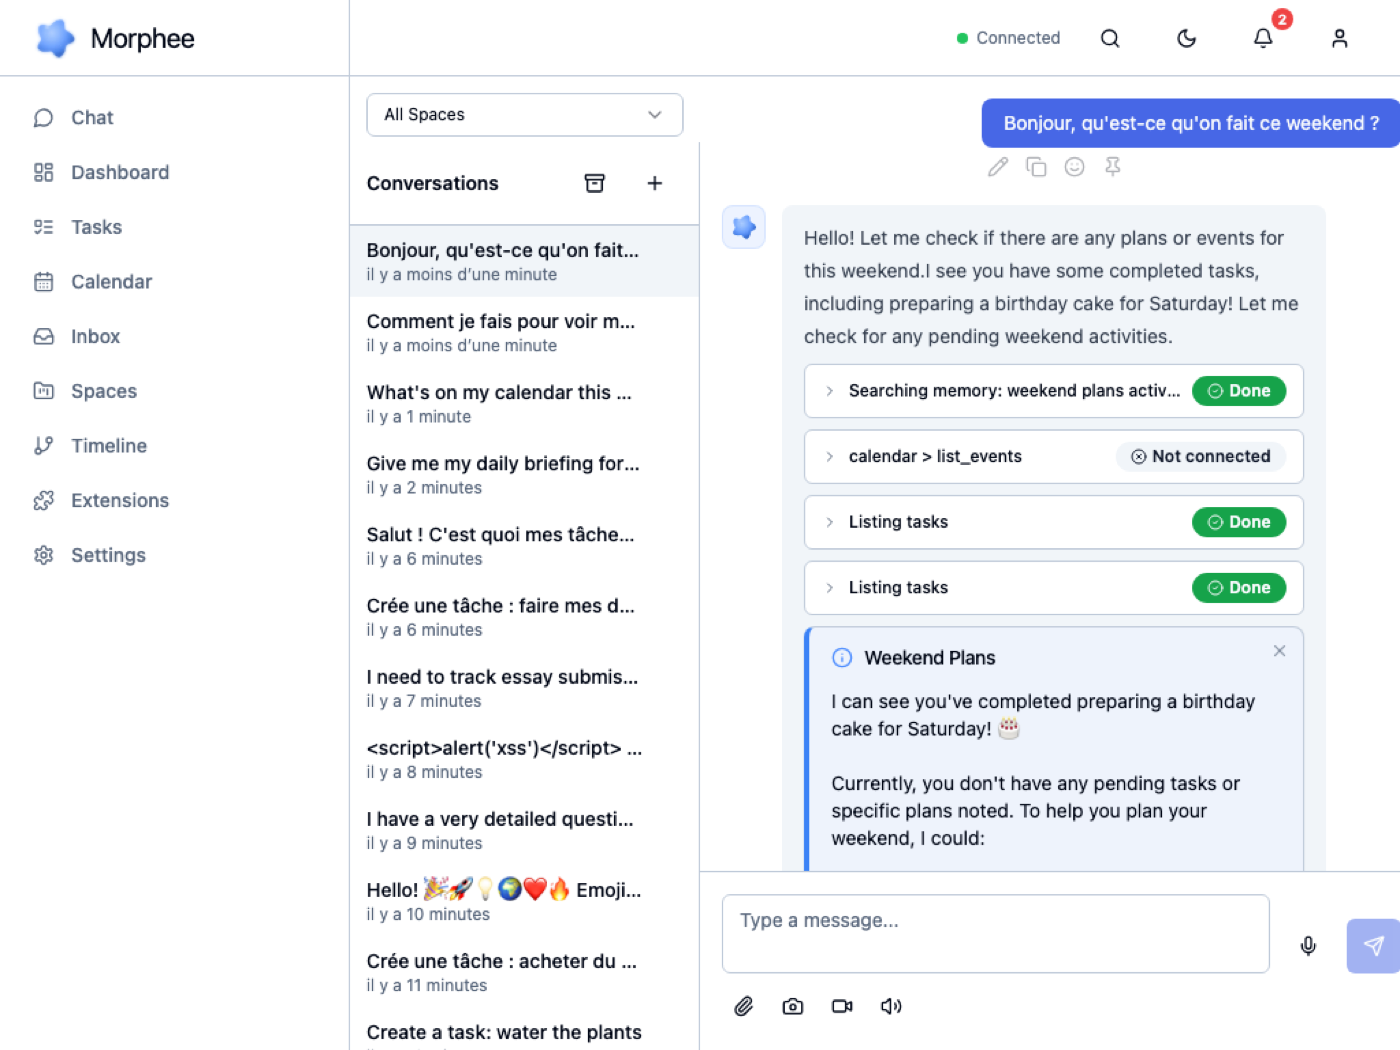Expand the calendar list_events step details
This screenshot has width=1400, height=1050.
tap(830, 456)
